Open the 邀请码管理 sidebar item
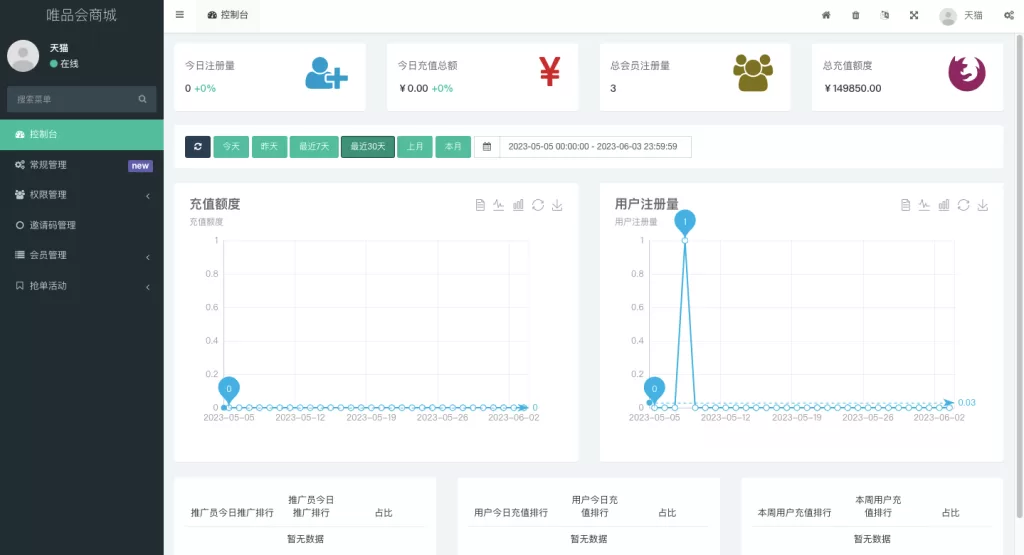This screenshot has width=1024, height=555. pos(82,225)
